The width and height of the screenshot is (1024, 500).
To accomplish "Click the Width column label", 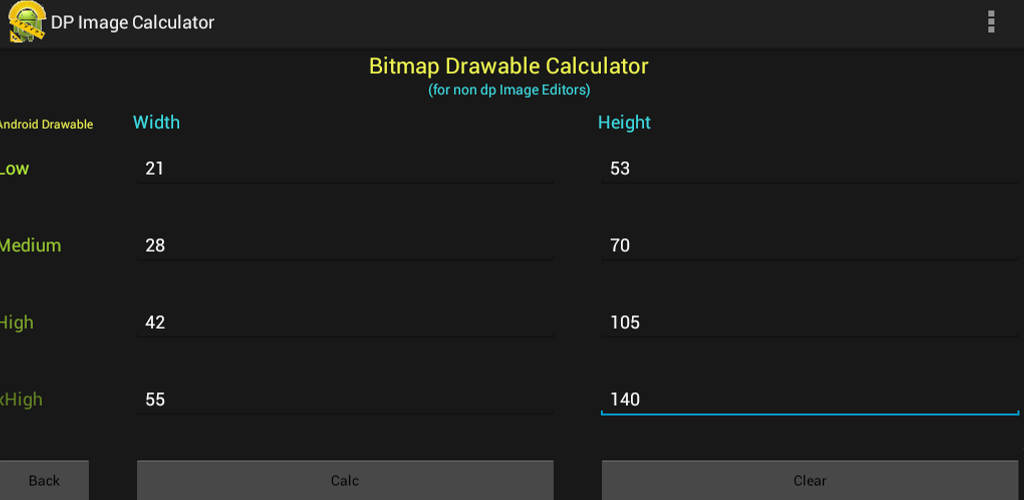I will point(156,122).
